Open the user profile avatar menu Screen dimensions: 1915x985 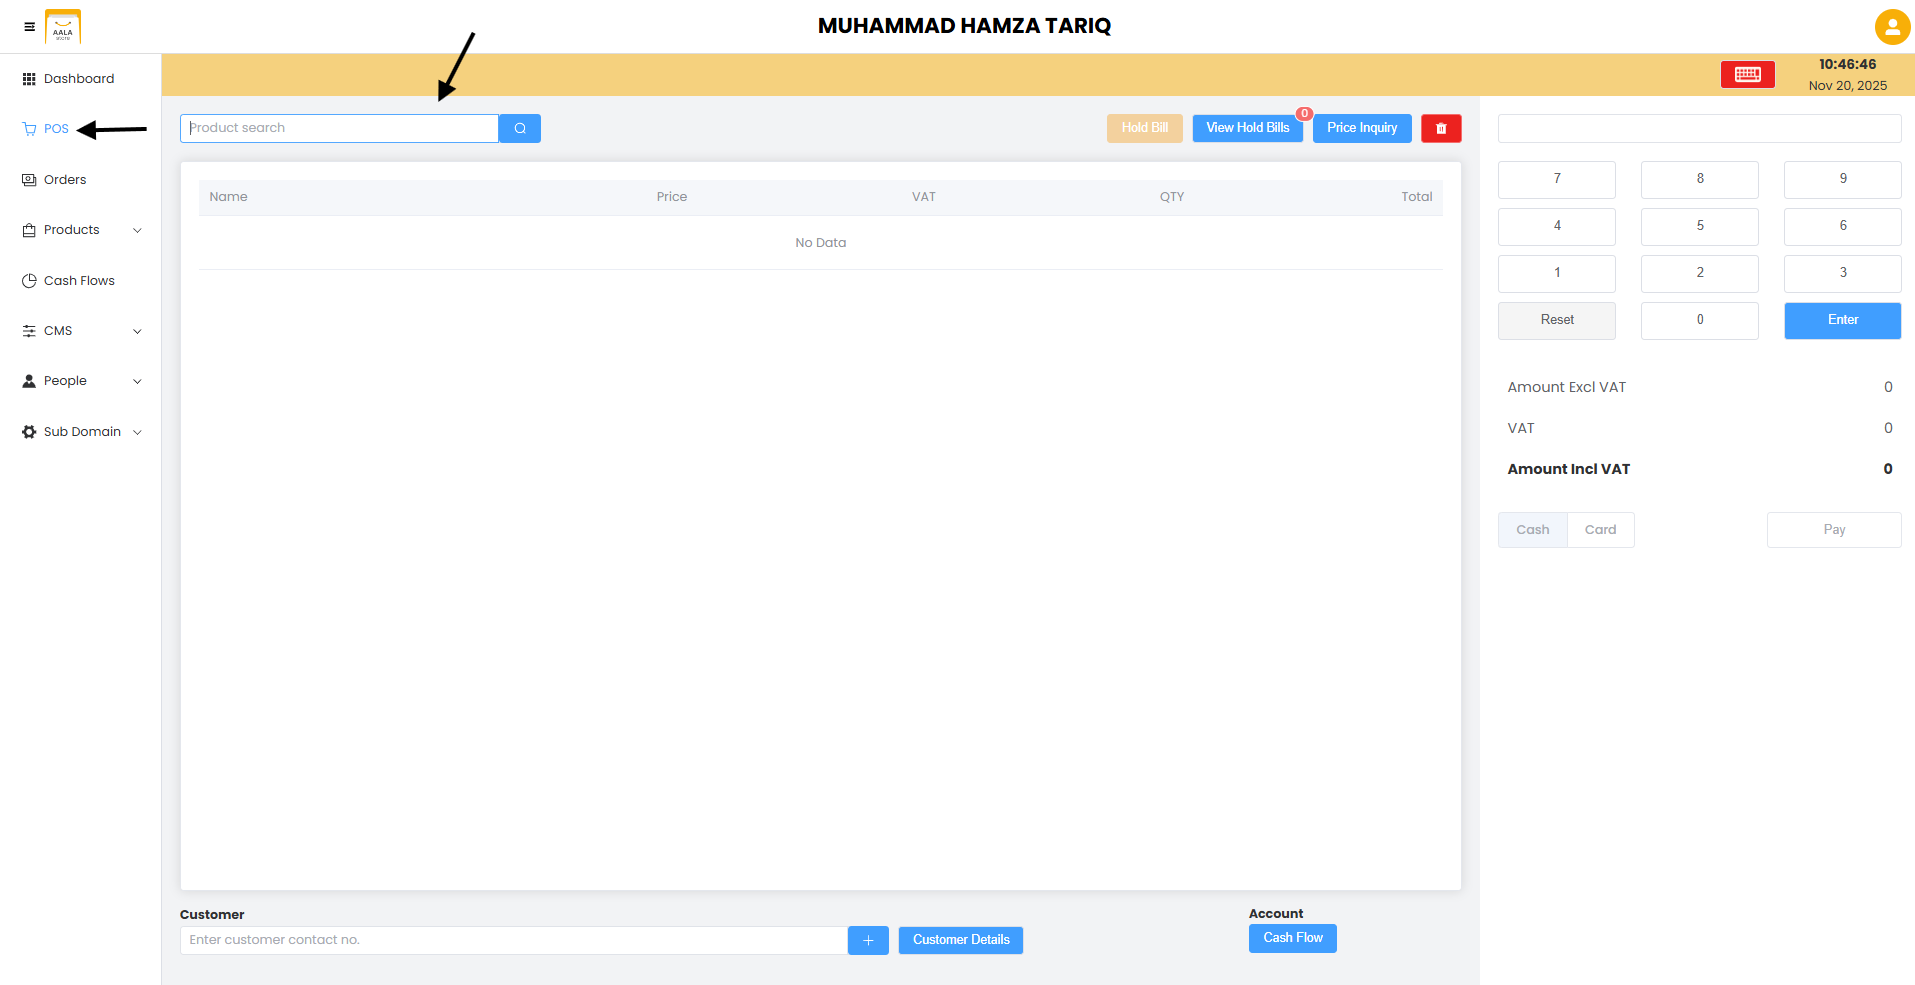coord(1891,27)
